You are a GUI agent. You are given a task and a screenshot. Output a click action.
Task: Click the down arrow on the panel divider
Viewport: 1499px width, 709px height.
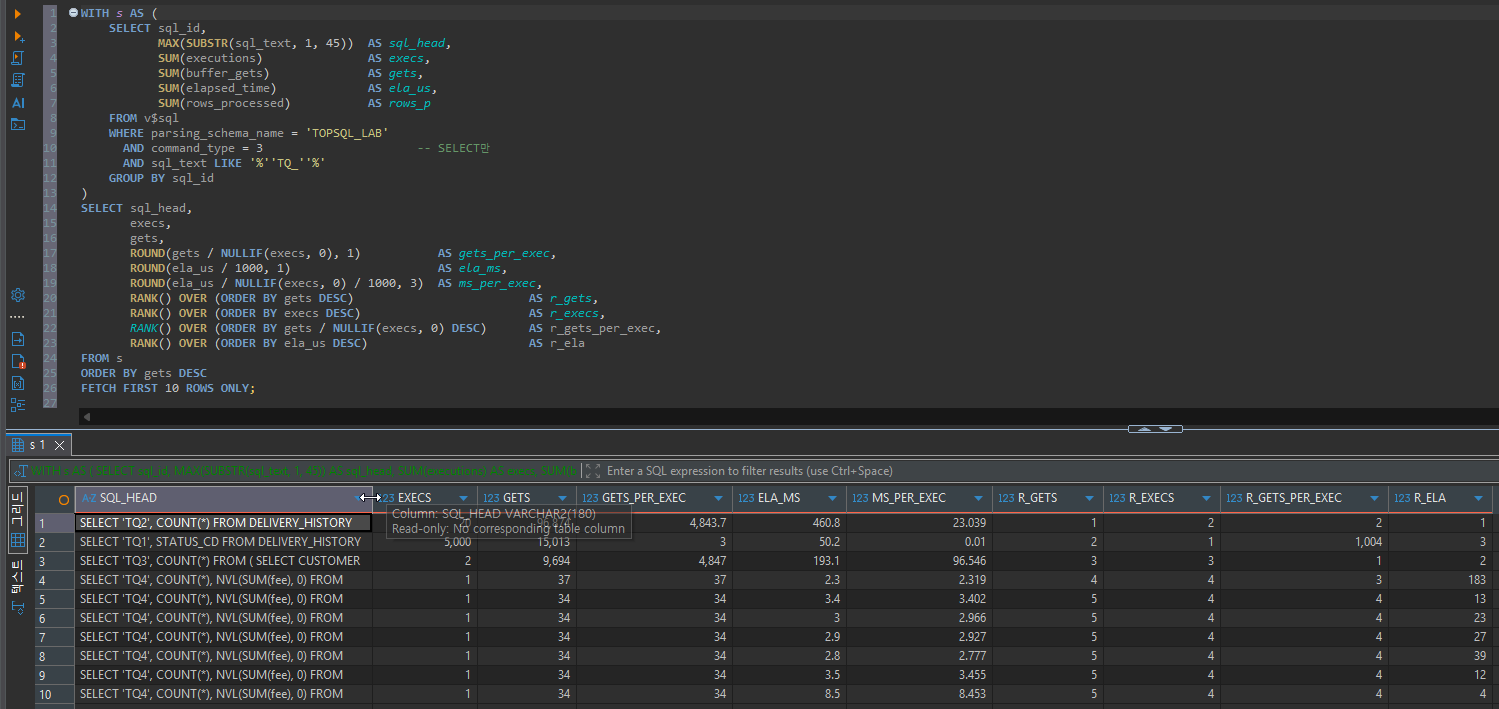pos(1167,429)
